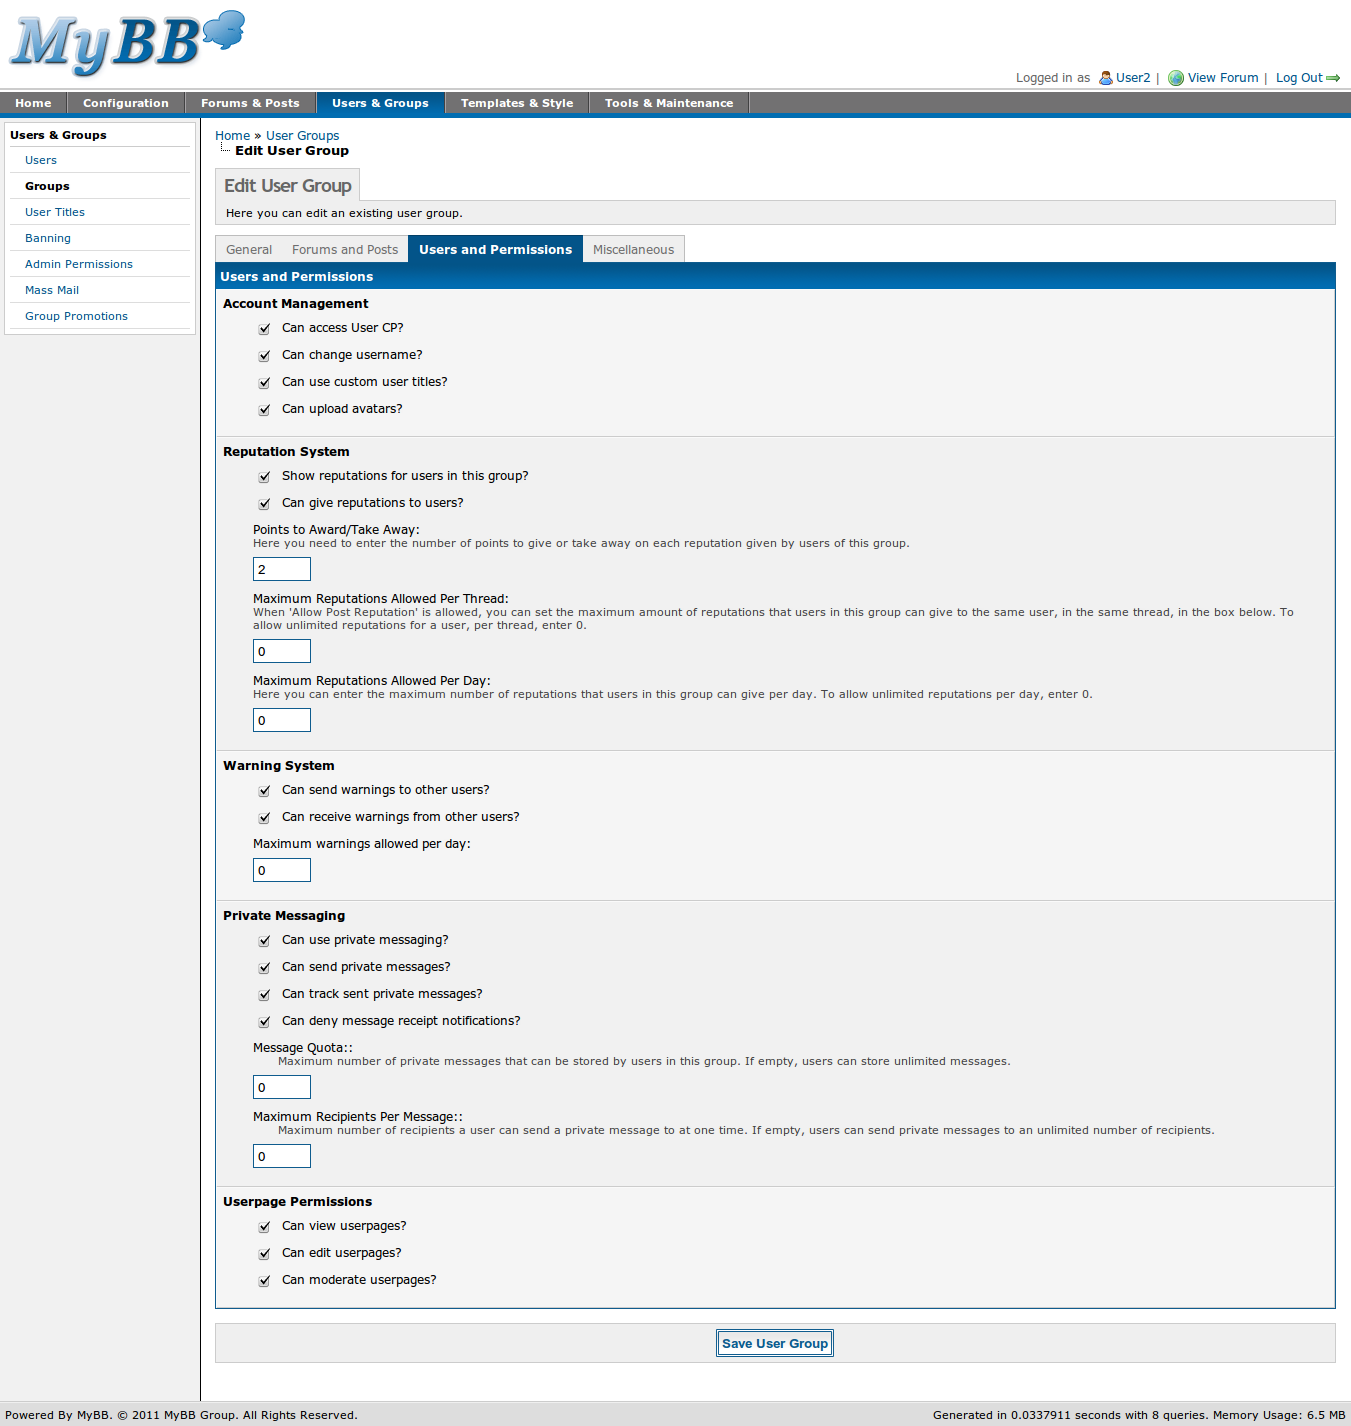This screenshot has height=1426, width=1351.
Task: Toggle Can send private messages checkbox
Action: pyautogui.click(x=264, y=968)
